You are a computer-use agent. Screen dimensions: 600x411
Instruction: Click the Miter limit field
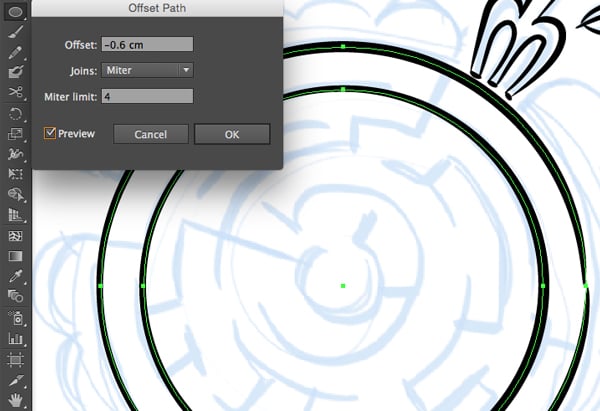147,96
